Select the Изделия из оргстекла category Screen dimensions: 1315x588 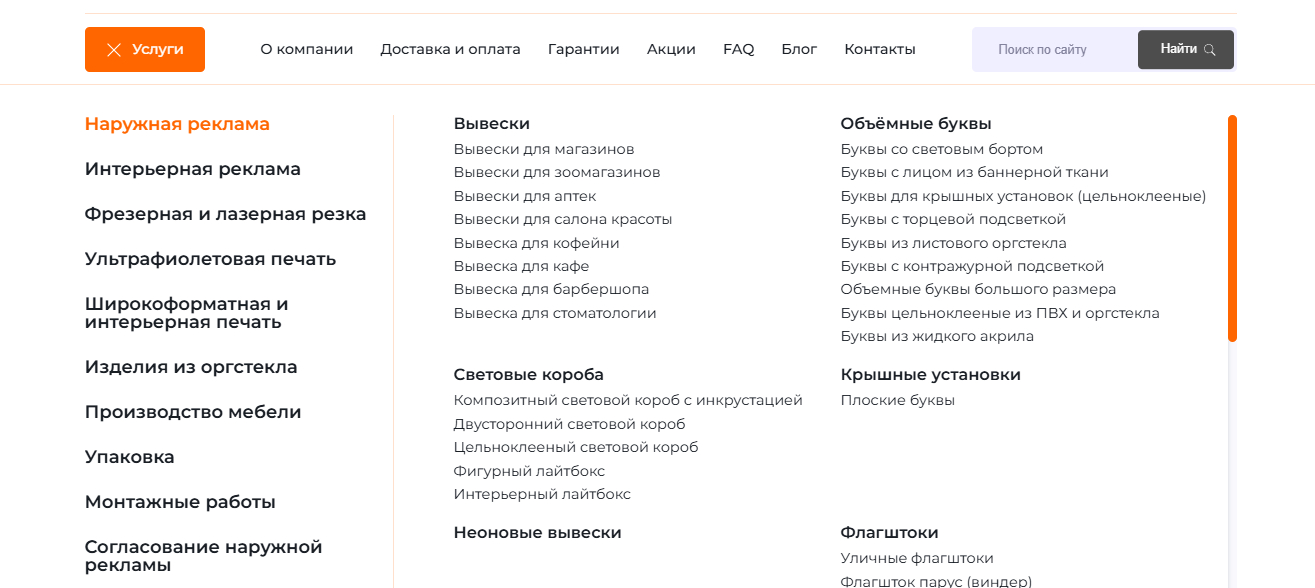click(191, 367)
